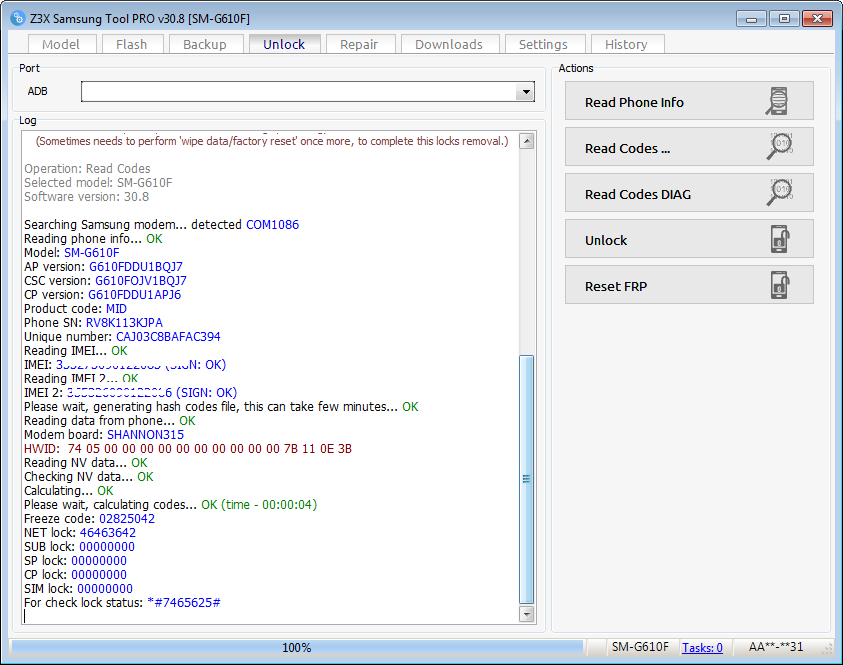The height and width of the screenshot is (665, 843).
Task: Click the Z3X application title icon
Action: 18,18
